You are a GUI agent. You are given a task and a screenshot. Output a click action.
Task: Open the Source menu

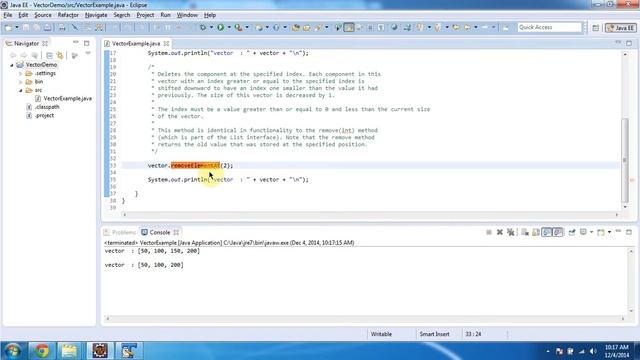click(x=43, y=15)
